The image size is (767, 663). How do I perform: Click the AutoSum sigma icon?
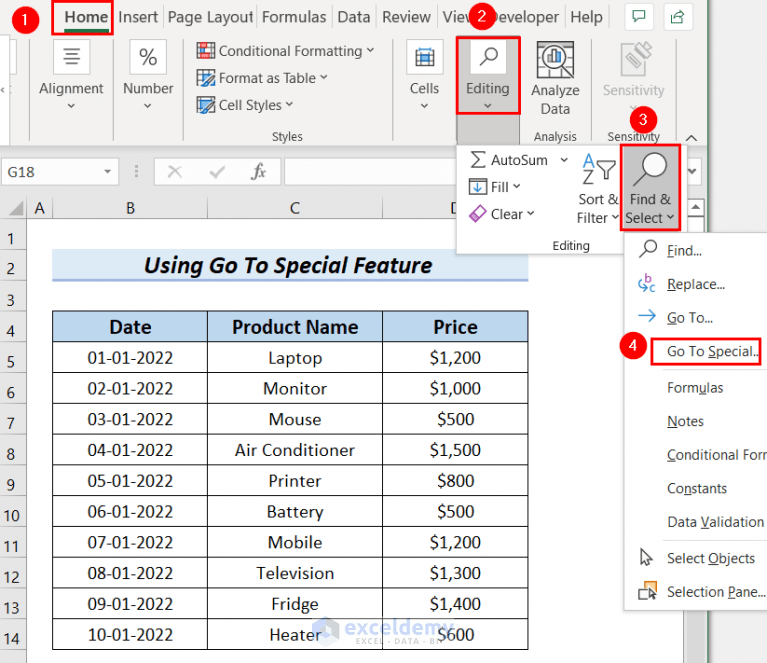point(477,160)
